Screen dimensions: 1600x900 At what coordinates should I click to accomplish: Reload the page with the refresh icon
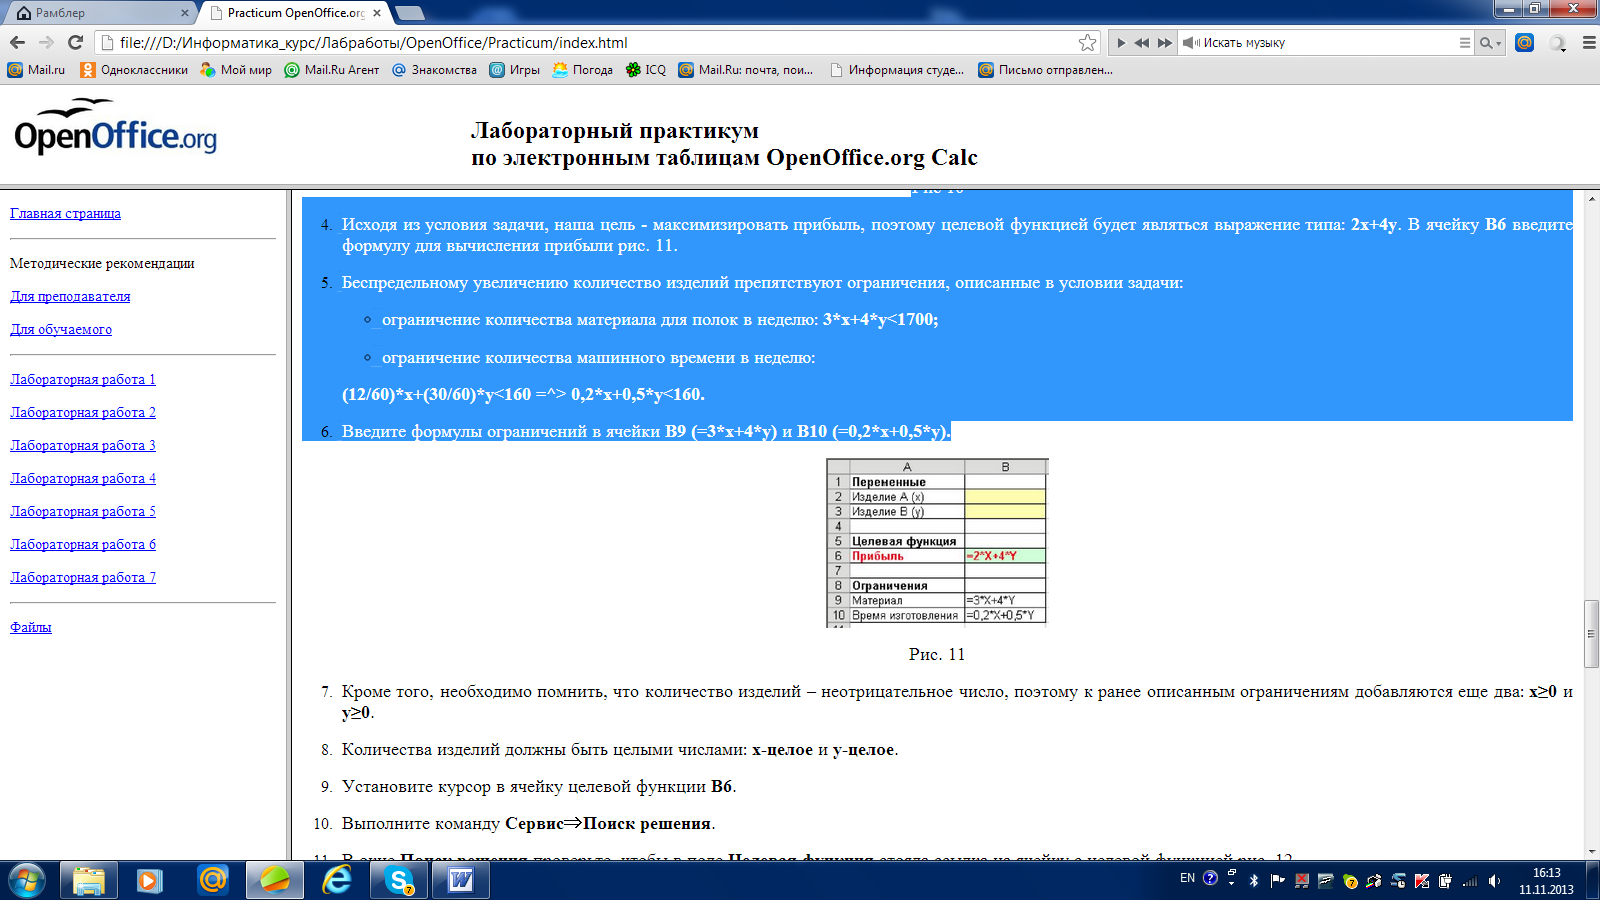tap(75, 42)
